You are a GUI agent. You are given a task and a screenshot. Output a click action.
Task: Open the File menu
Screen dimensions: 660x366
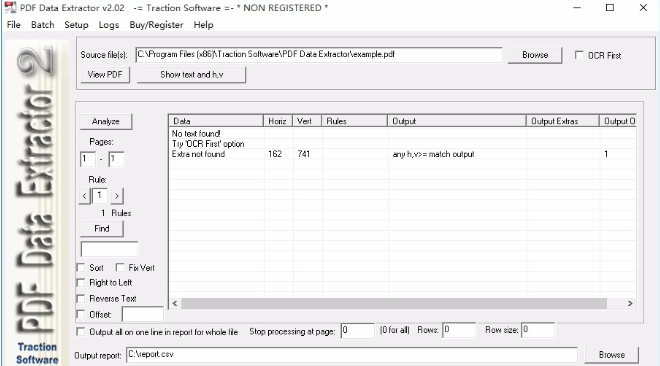(13, 25)
